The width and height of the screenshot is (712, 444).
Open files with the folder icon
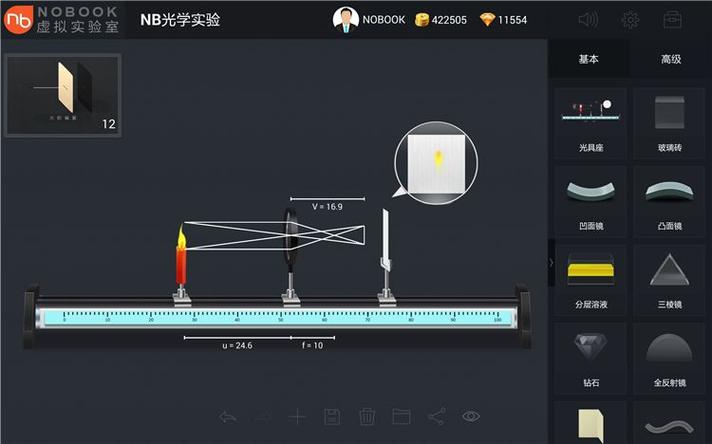(401, 416)
